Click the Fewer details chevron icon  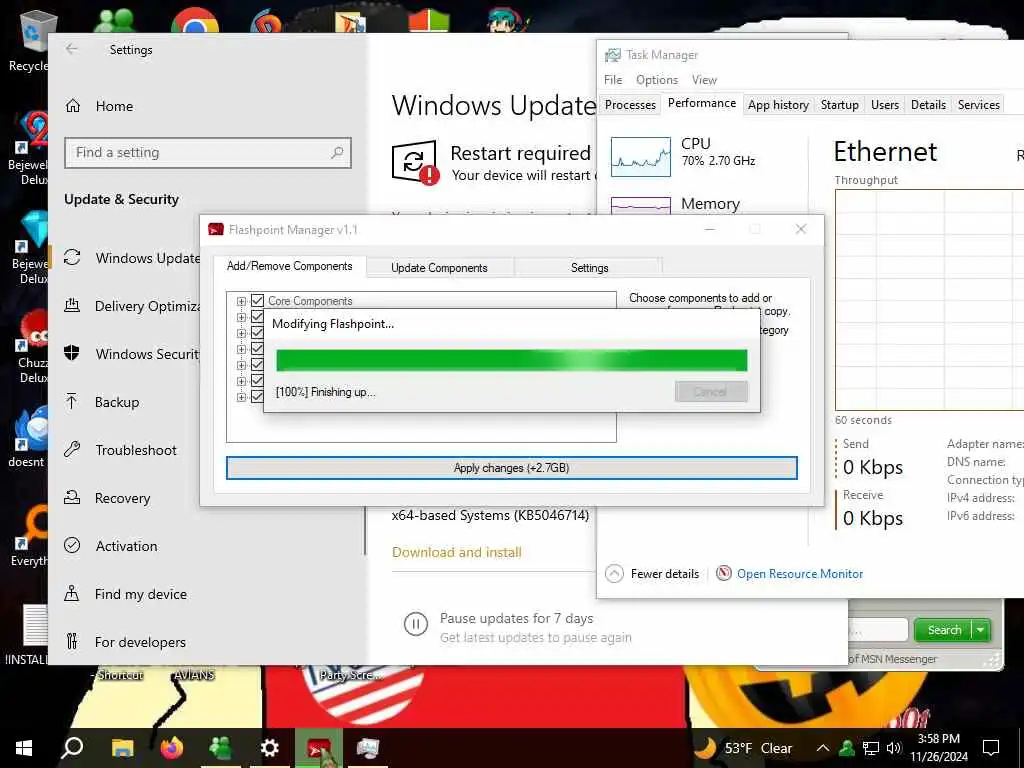pyautogui.click(x=614, y=574)
